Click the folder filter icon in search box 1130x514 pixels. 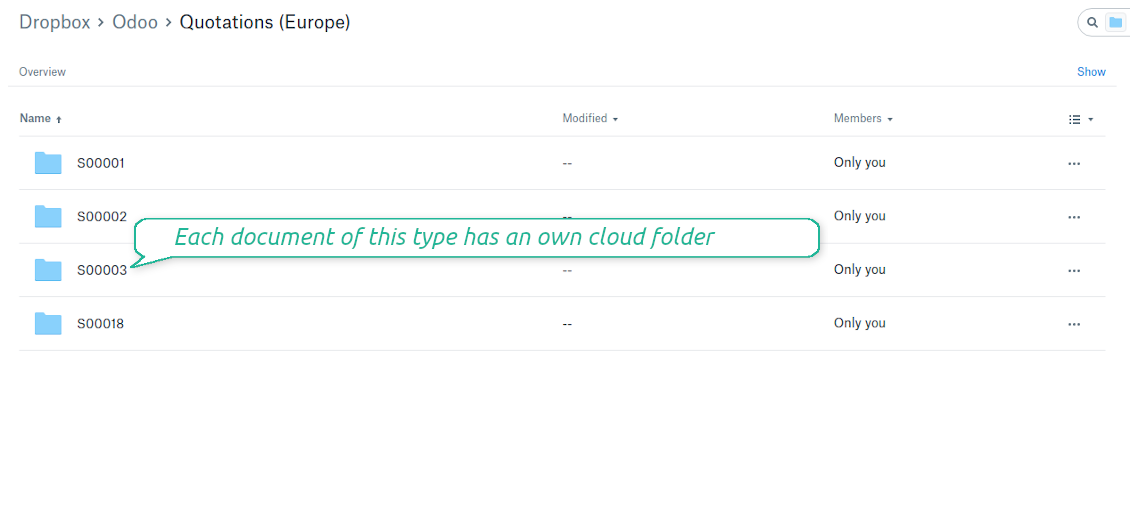[1115, 22]
